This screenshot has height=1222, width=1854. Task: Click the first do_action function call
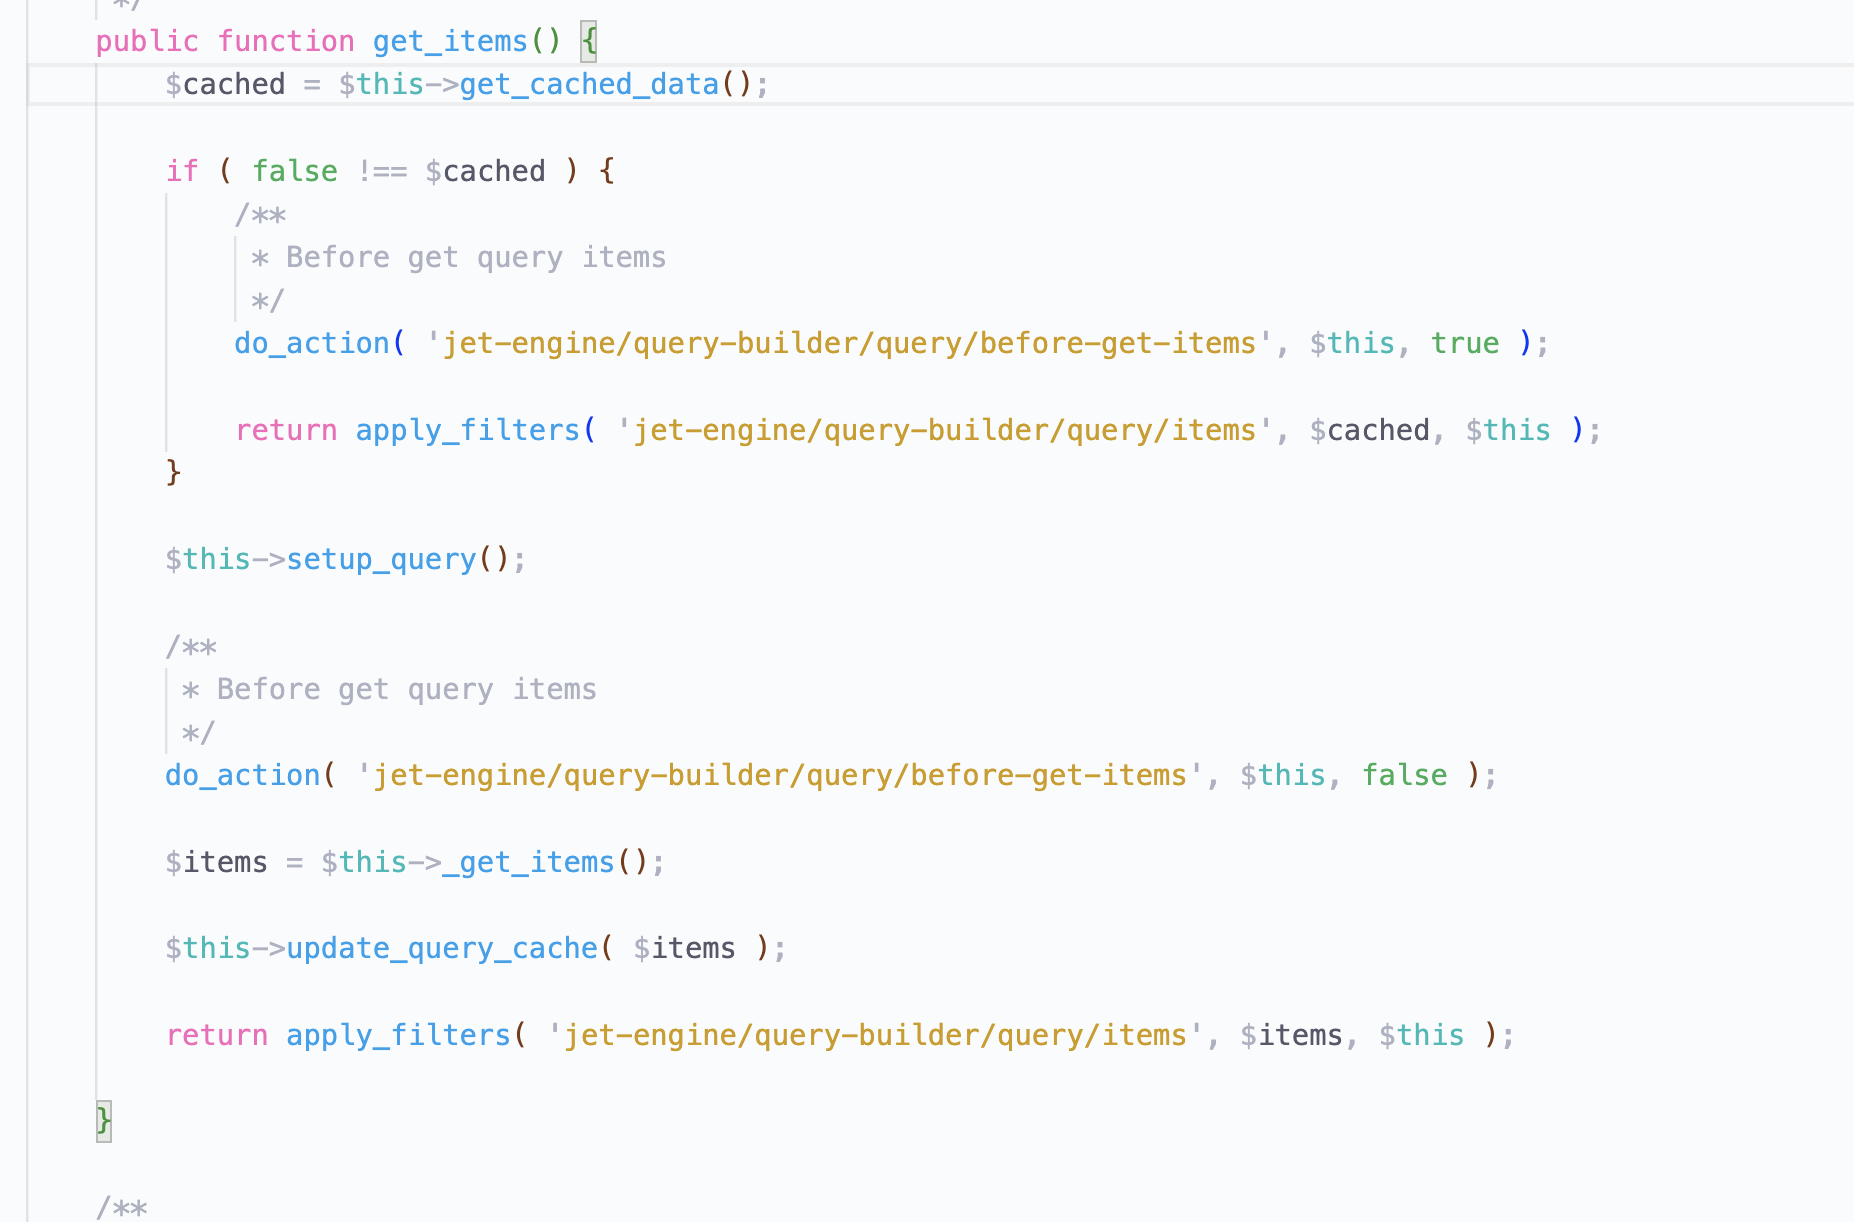click(x=312, y=342)
